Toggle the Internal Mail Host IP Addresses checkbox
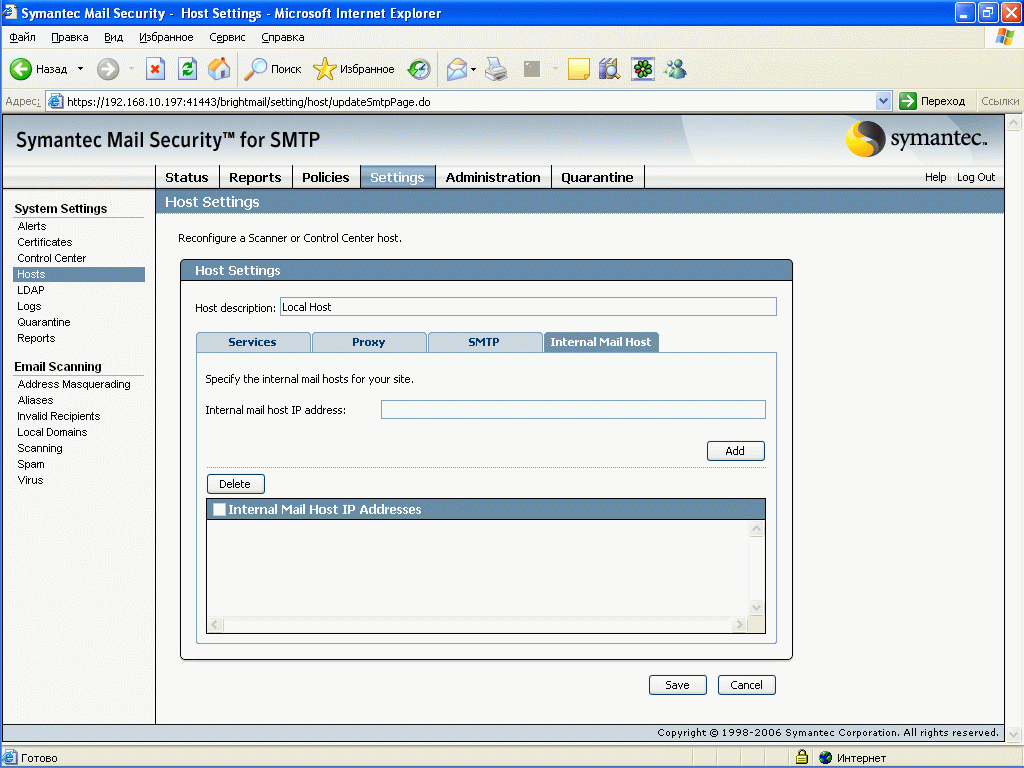This screenshot has width=1024, height=768. (x=219, y=509)
